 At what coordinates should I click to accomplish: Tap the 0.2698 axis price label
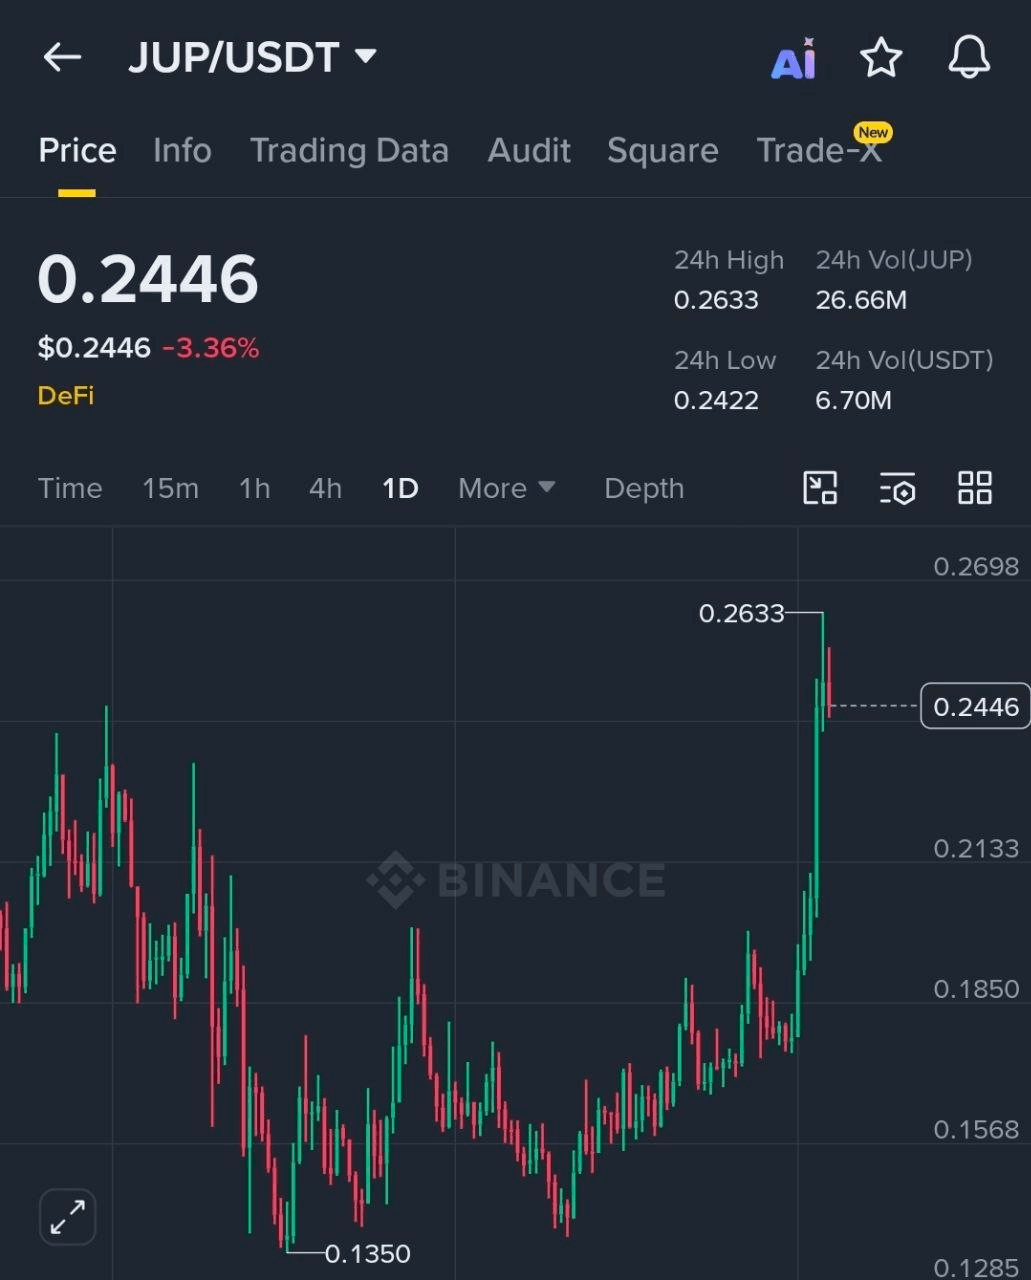click(x=975, y=567)
